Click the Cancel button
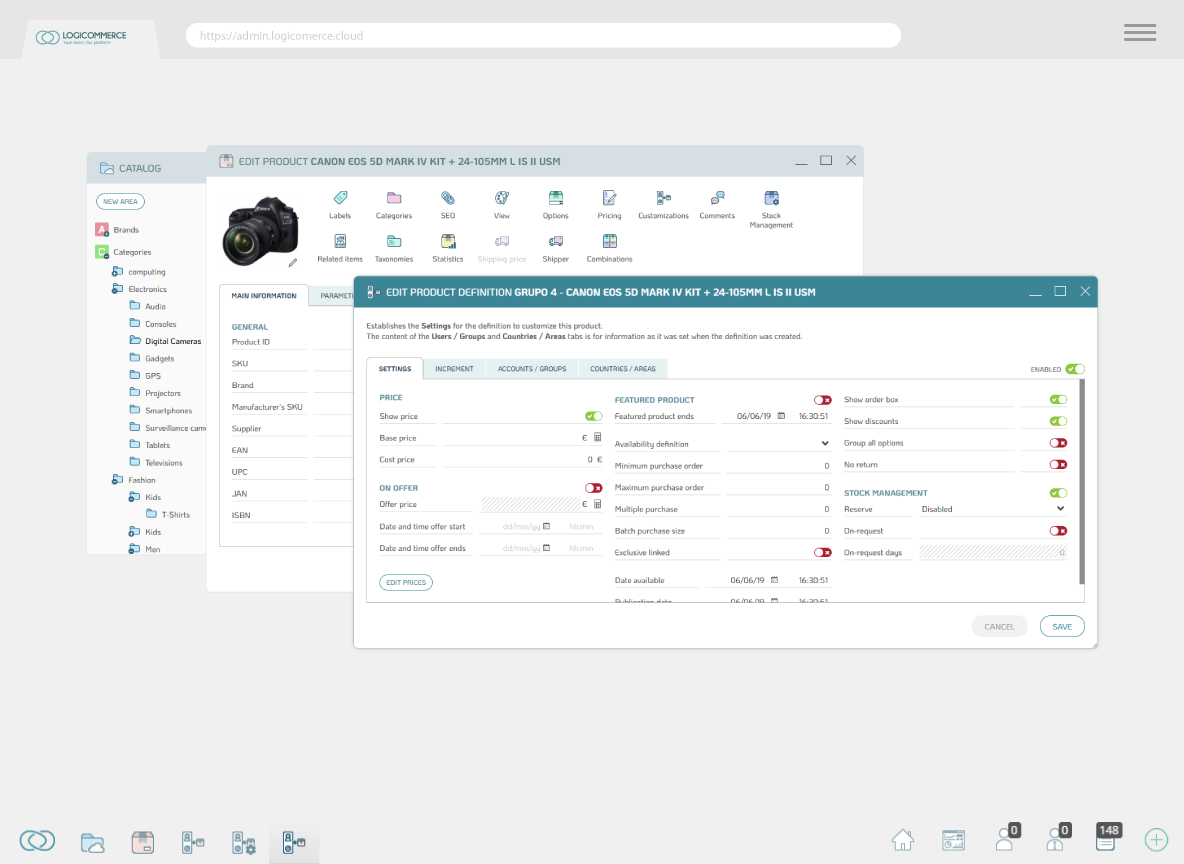 point(999,627)
